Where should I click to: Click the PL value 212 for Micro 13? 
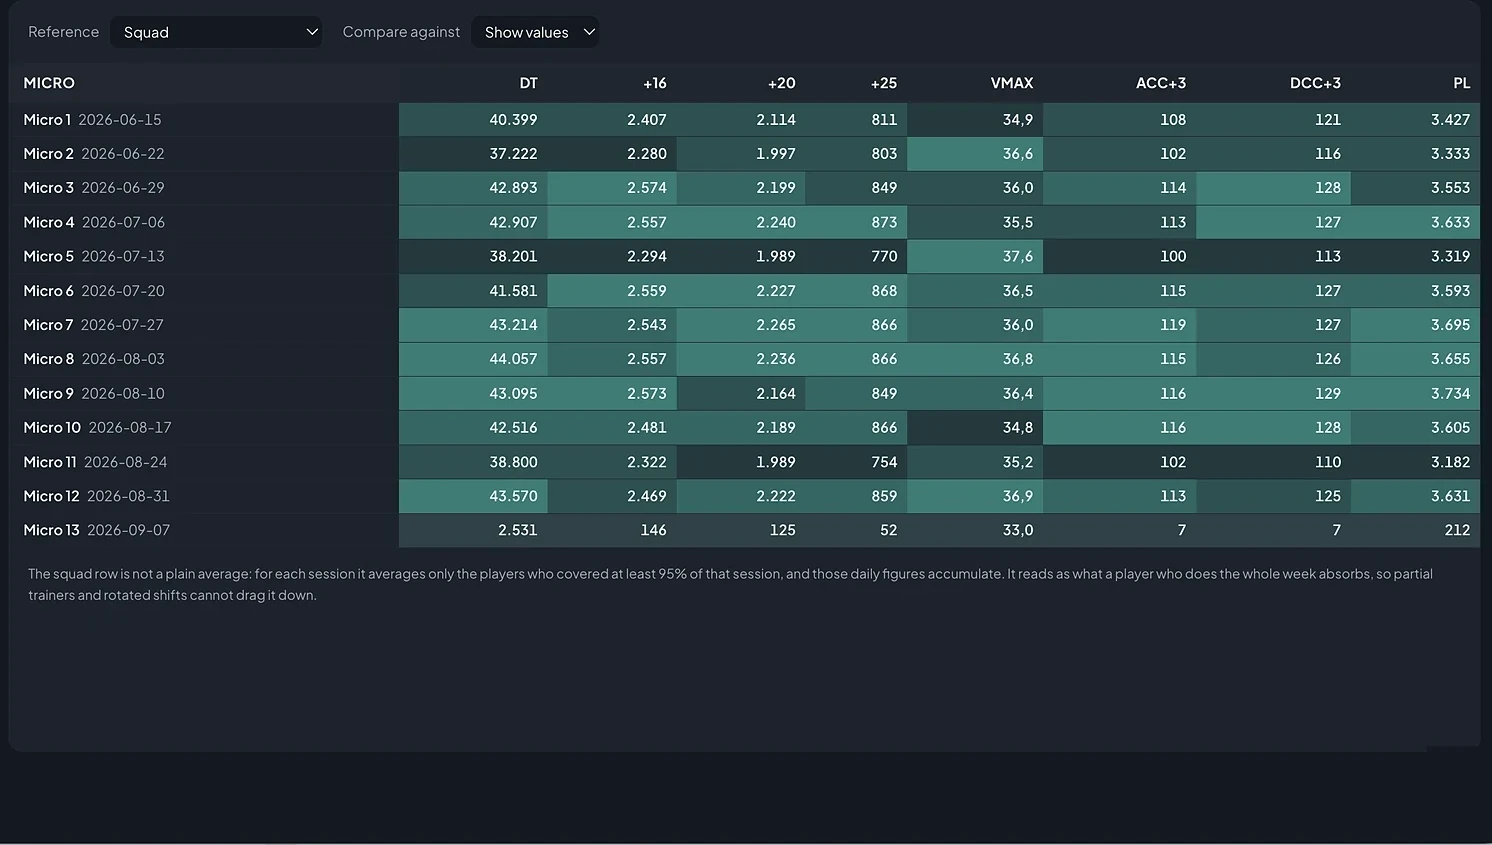(1416, 530)
